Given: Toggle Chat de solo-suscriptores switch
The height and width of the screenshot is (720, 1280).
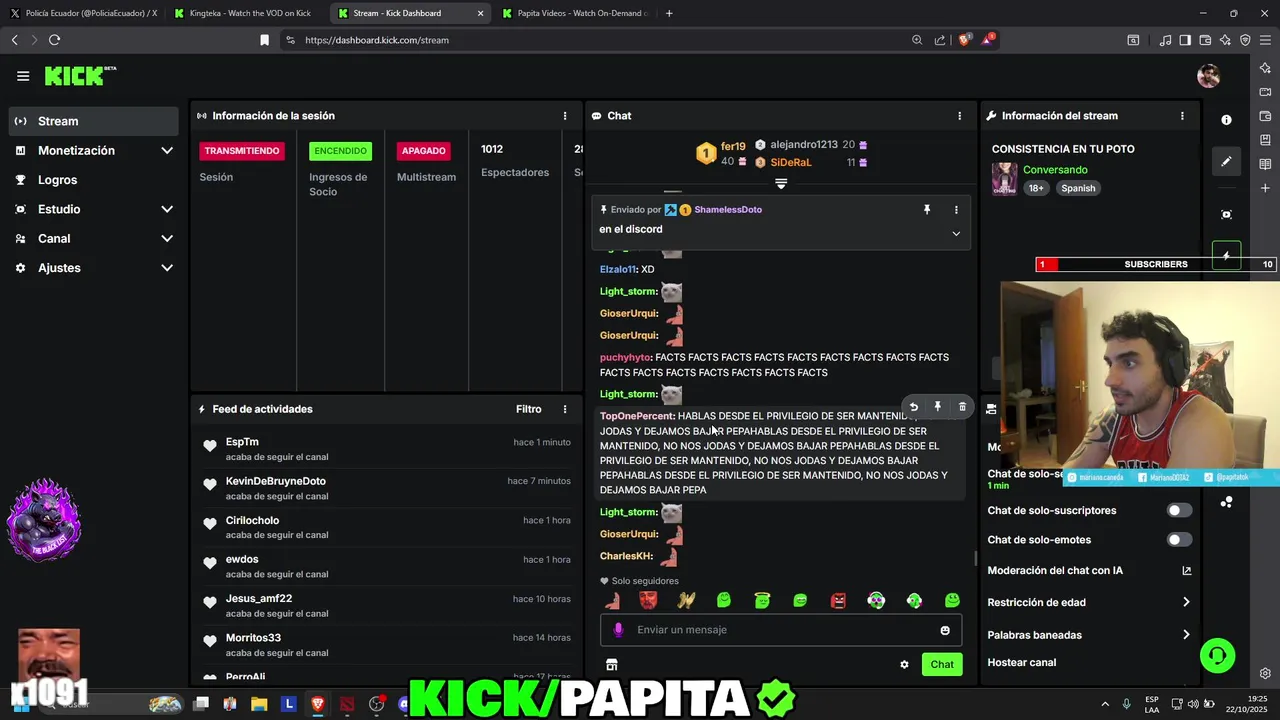Looking at the screenshot, I should point(1179,510).
